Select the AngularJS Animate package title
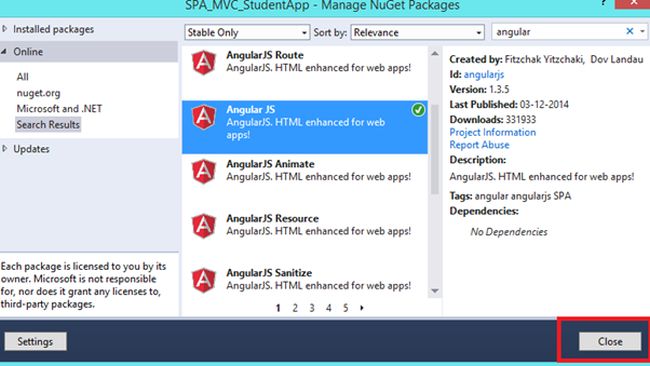Image resolution: width=650 pixels, height=366 pixels. (x=270, y=164)
